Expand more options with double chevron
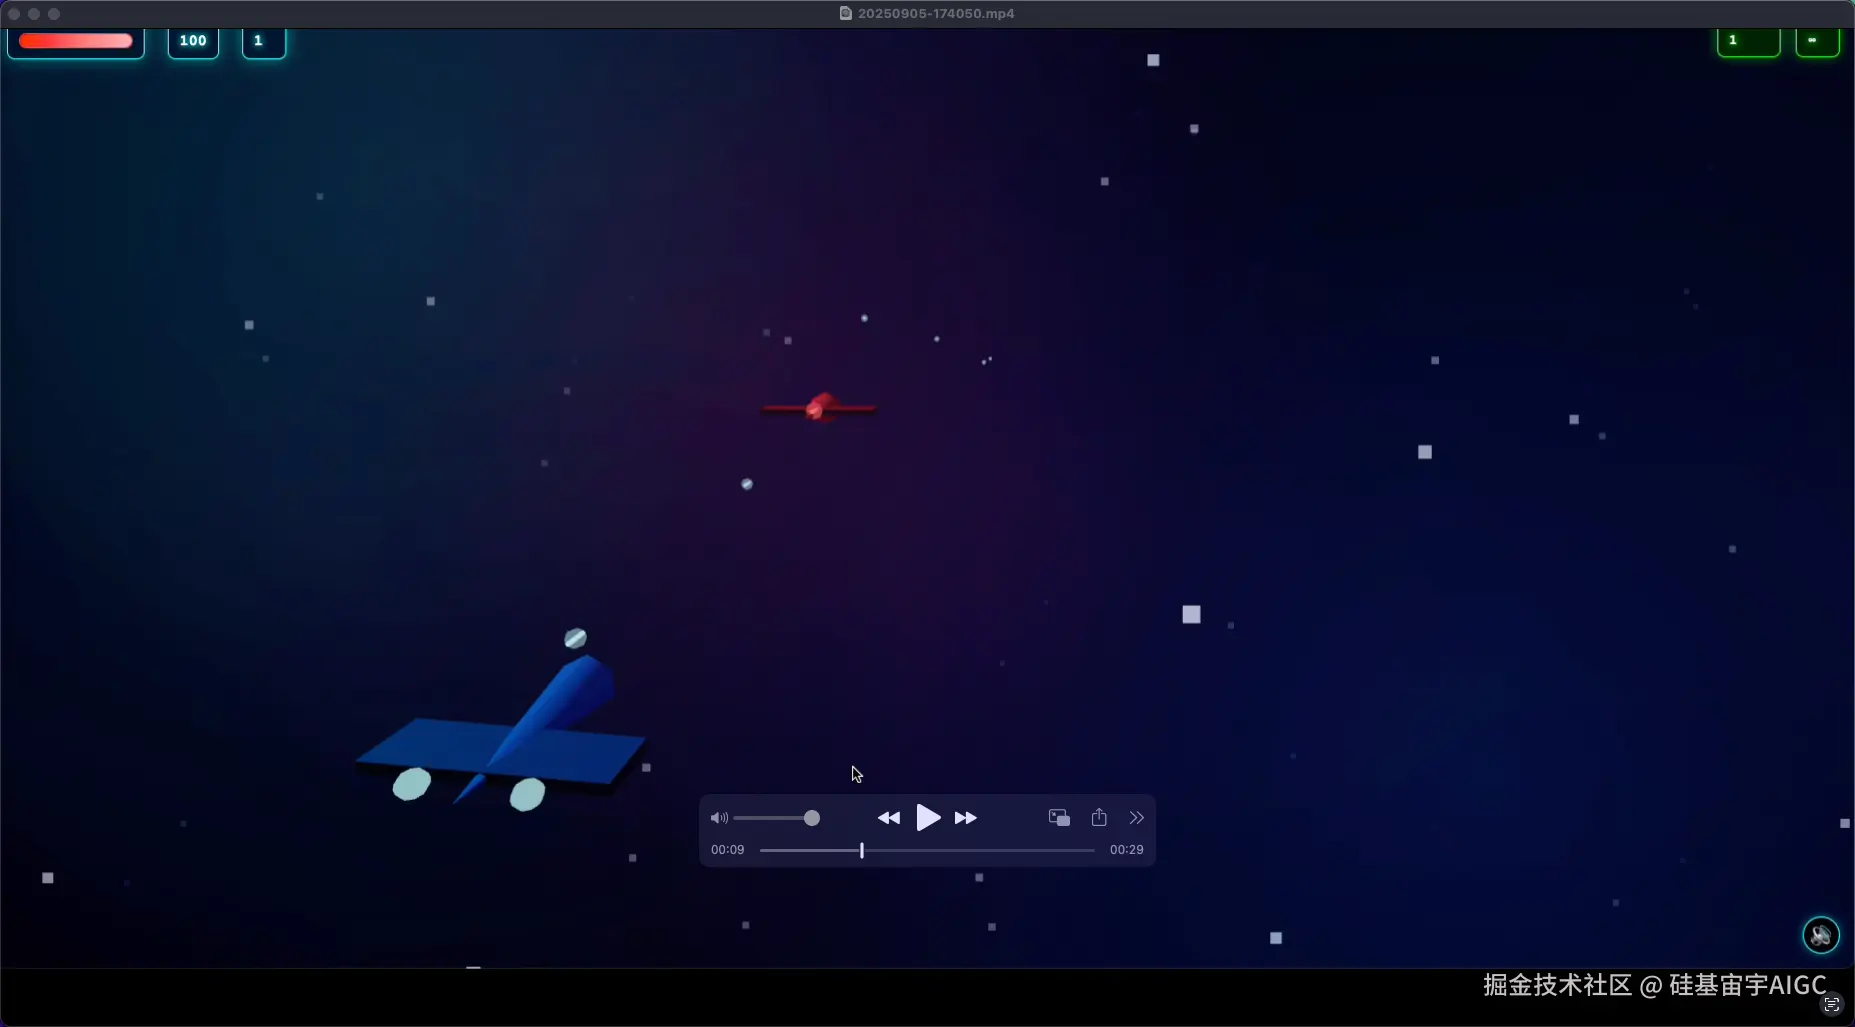Screen dimensions: 1855x1027 point(1137,818)
